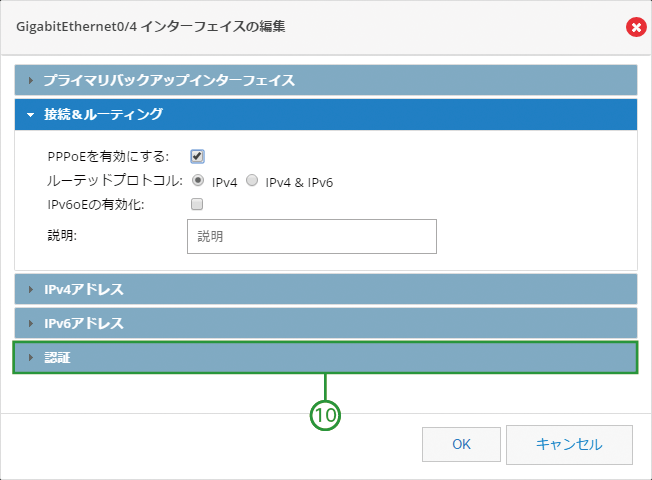Image resolution: width=652 pixels, height=480 pixels.
Task: Click the dialog title GigabitEthernet0/4 インターフェイスの編集
Action: coord(151,27)
